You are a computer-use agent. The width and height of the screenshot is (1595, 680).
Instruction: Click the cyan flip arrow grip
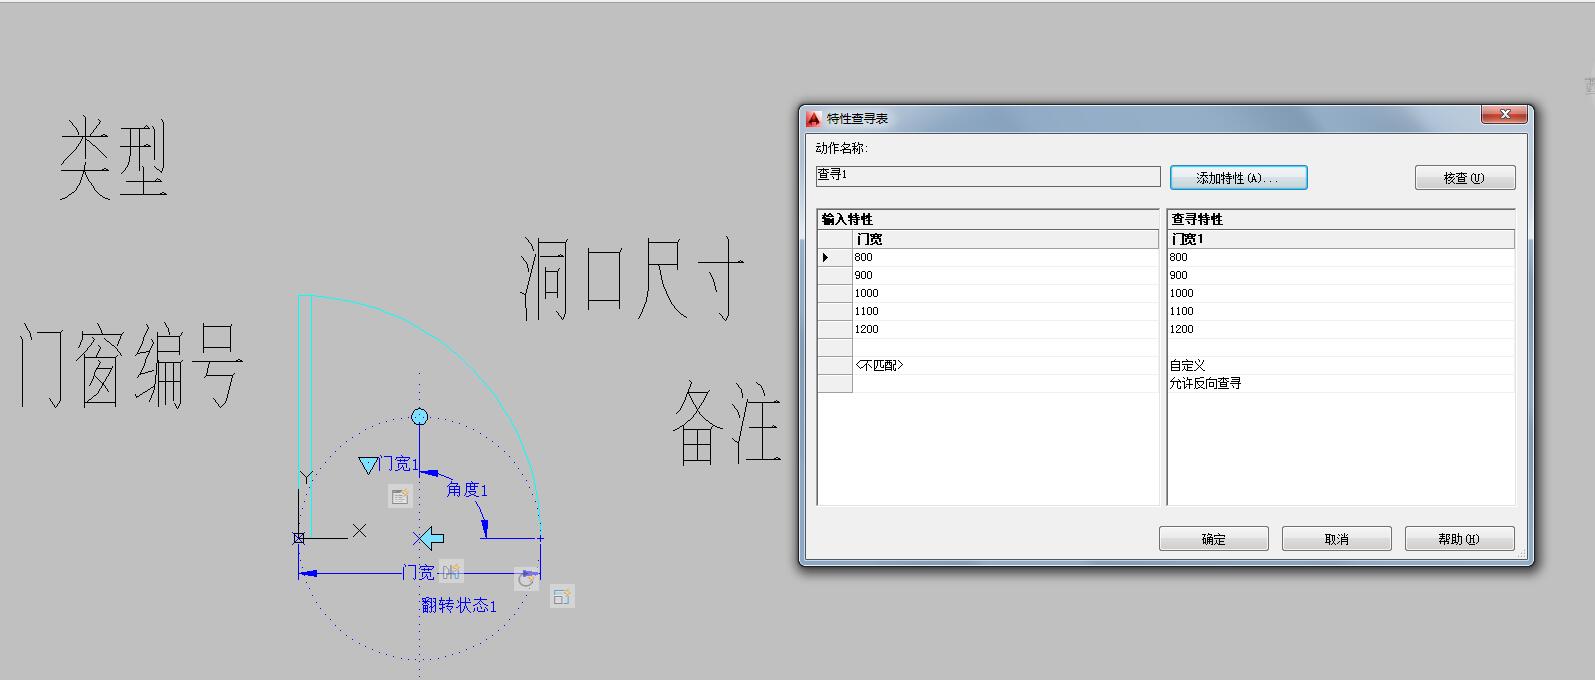pyautogui.click(x=429, y=539)
